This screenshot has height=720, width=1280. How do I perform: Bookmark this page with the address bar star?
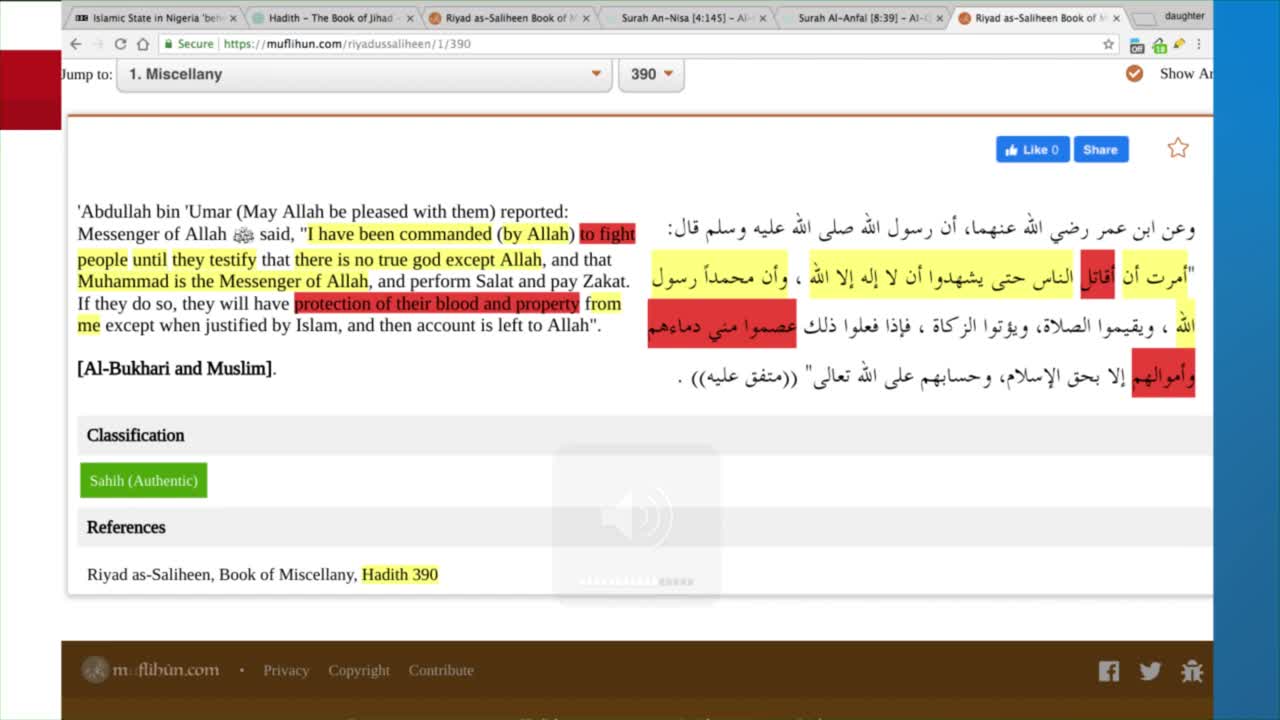1108,44
